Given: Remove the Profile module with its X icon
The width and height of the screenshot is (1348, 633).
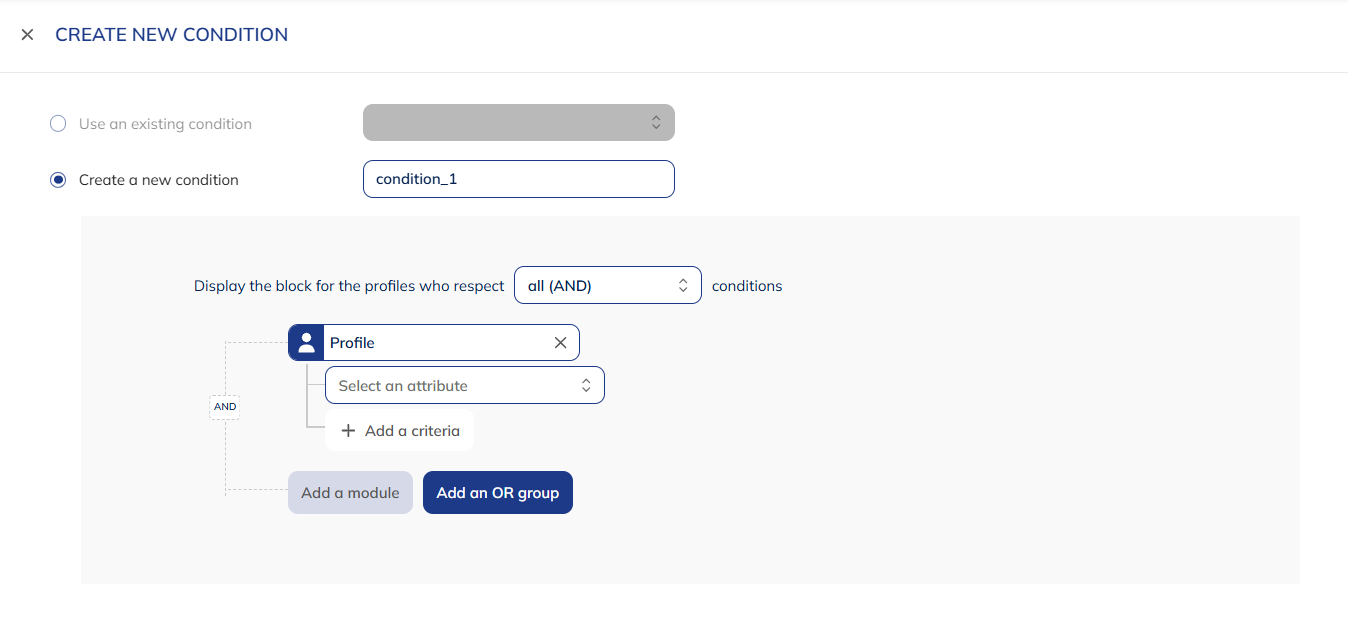Looking at the screenshot, I should click(x=560, y=342).
